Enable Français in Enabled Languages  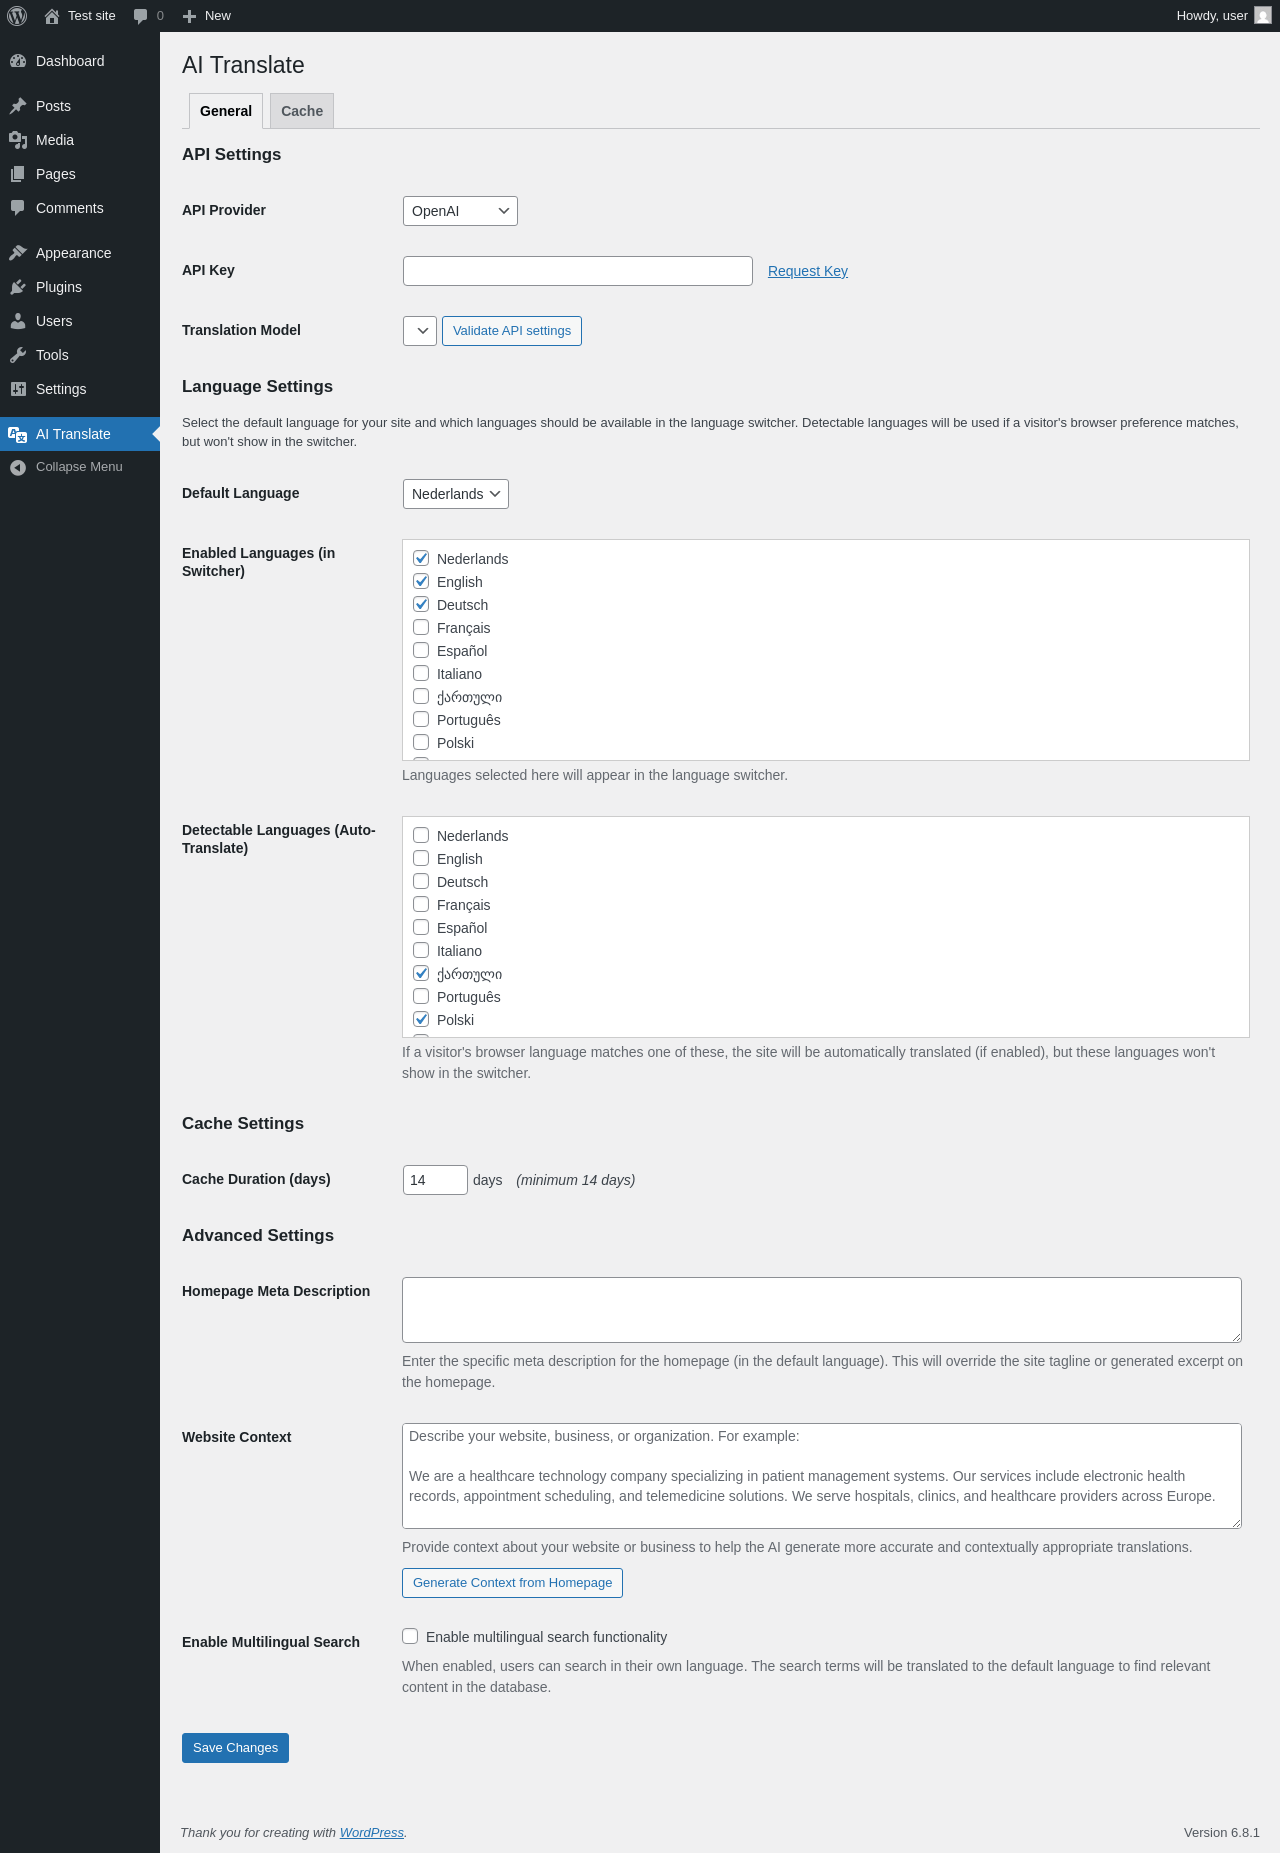[421, 627]
